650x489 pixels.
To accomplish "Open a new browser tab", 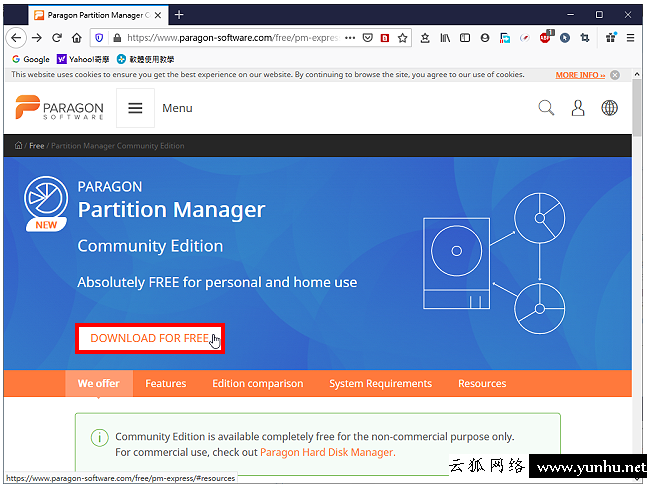I will (x=179, y=15).
